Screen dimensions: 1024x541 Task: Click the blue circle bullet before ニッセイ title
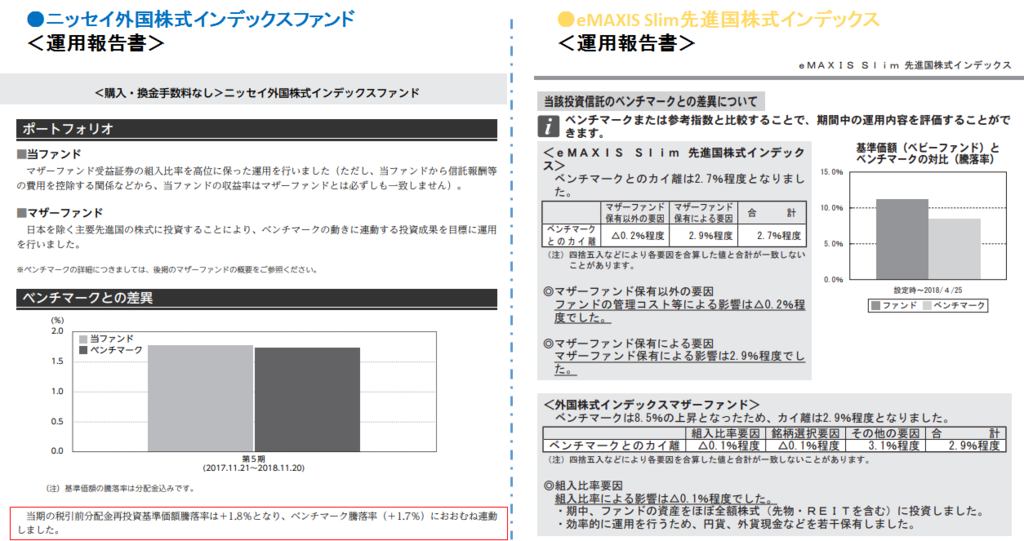point(35,19)
